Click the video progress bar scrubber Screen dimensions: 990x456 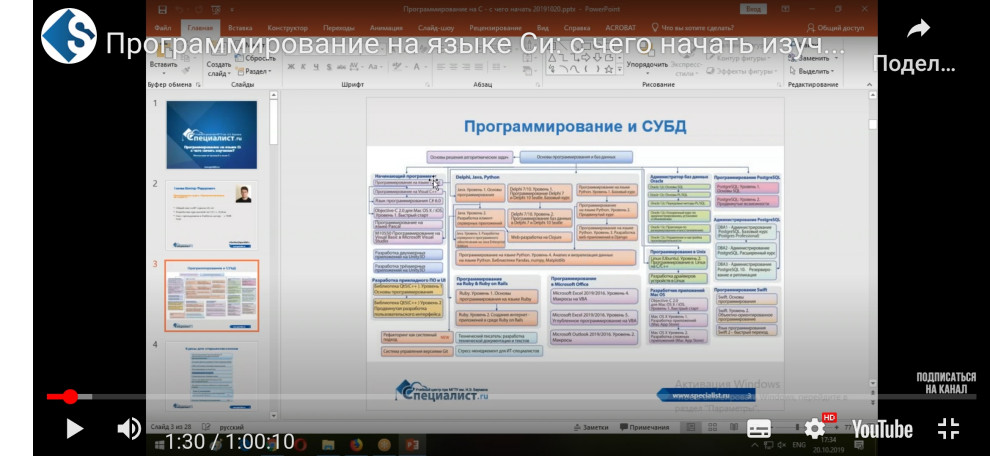(x=70, y=397)
